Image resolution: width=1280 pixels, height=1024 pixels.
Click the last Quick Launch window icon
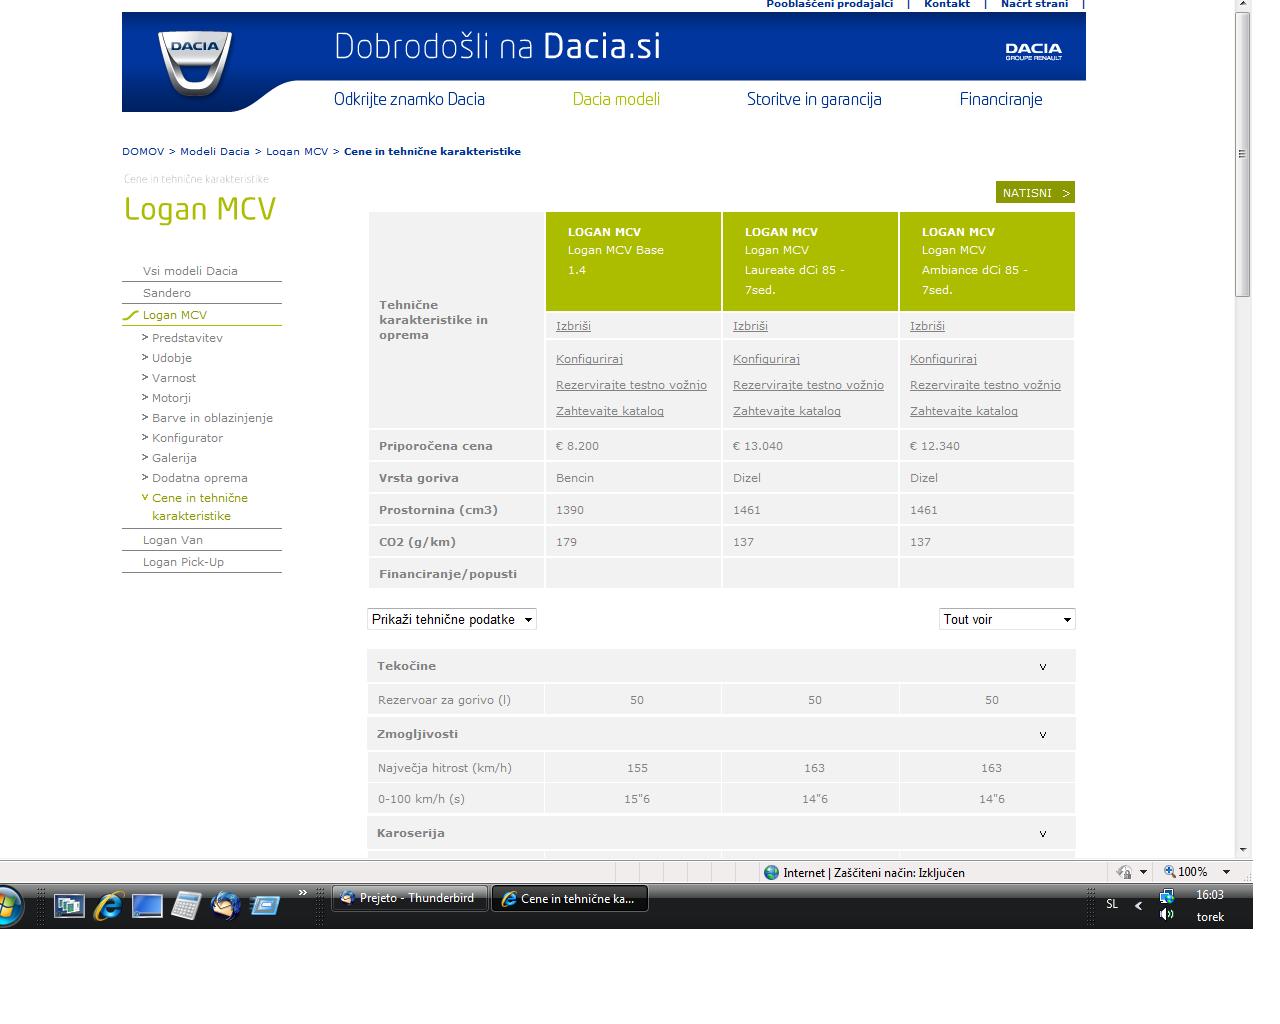265,906
